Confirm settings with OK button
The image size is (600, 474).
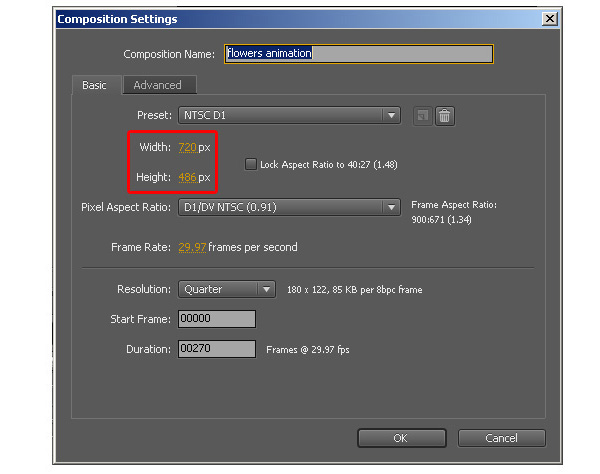pos(401,438)
